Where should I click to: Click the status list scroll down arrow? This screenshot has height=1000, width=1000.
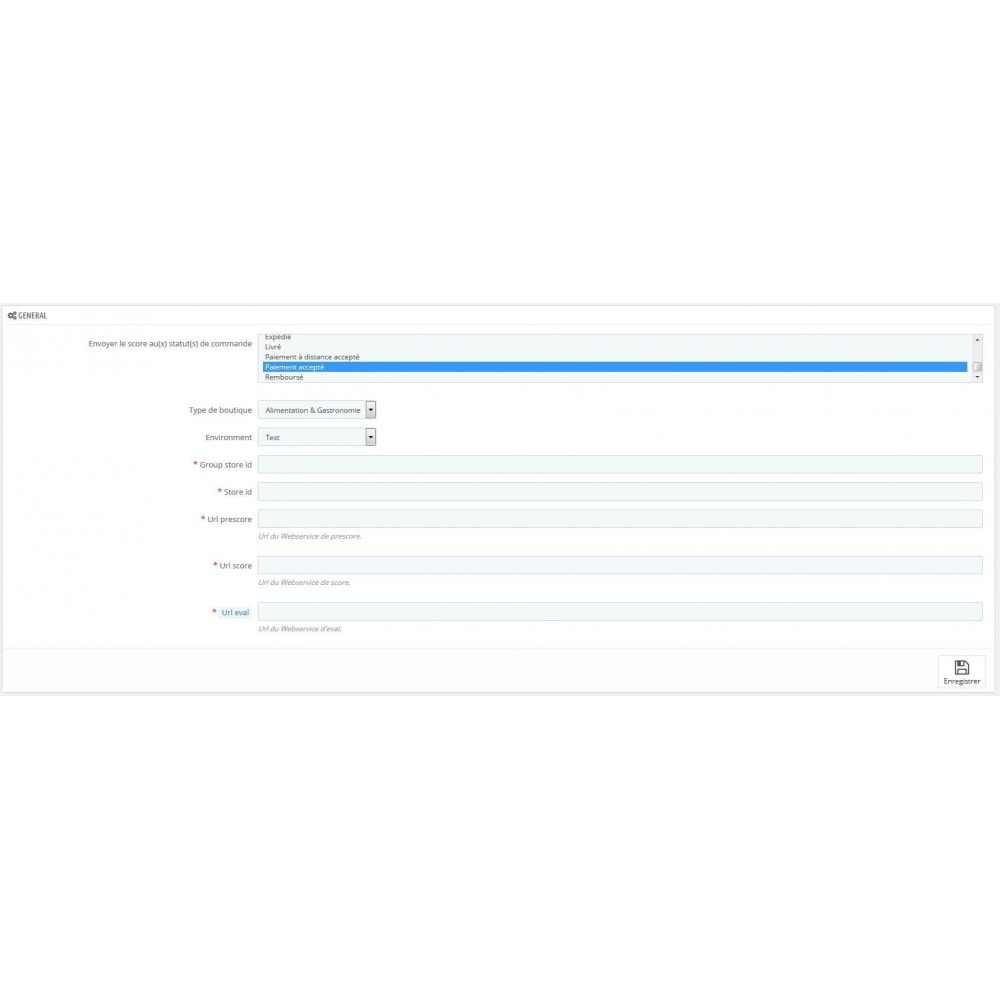pos(977,378)
